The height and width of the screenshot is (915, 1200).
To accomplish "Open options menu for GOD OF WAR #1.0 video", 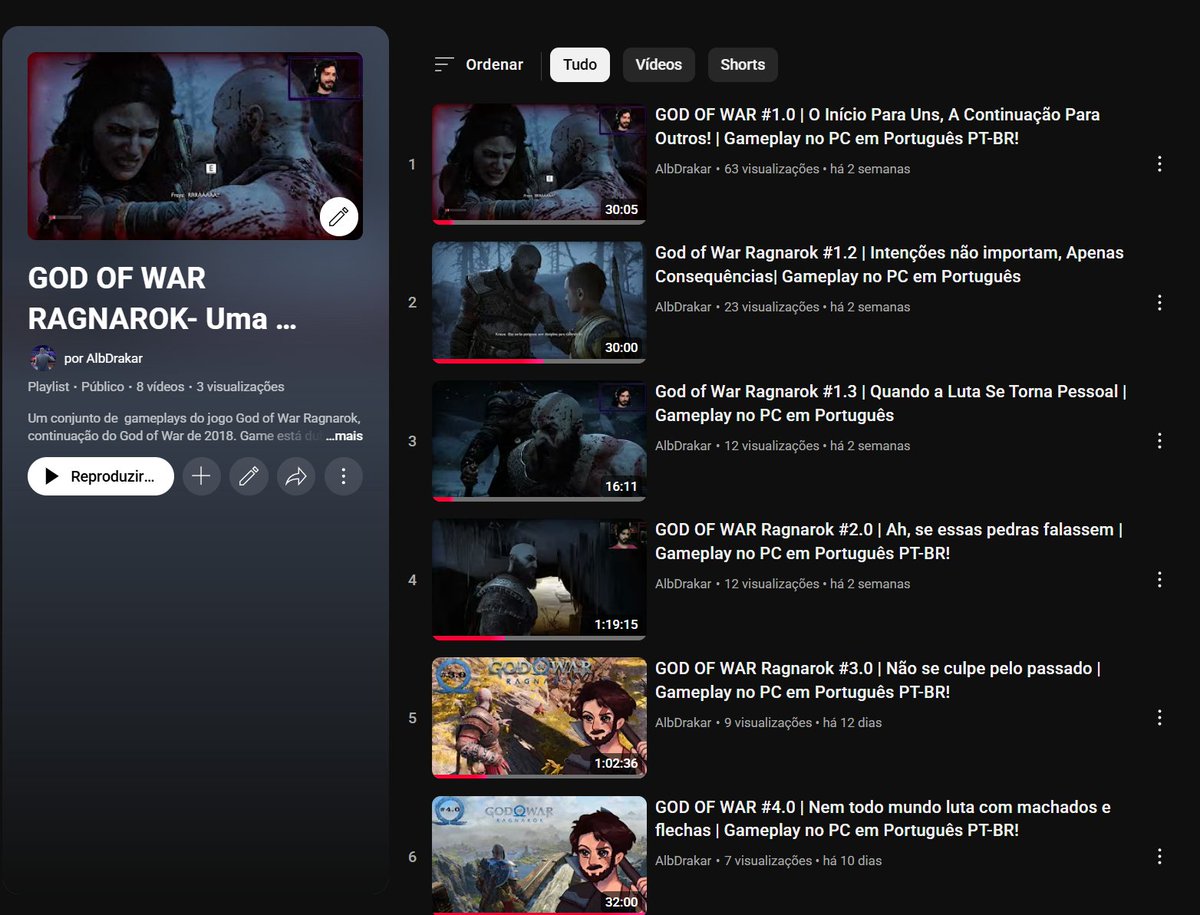I will (1159, 164).
